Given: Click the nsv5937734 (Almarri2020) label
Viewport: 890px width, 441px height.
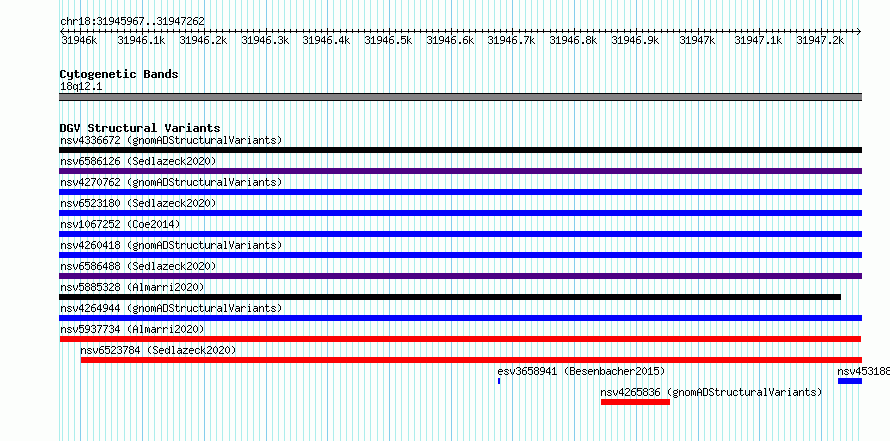Looking at the screenshot, I should (132, 329).
